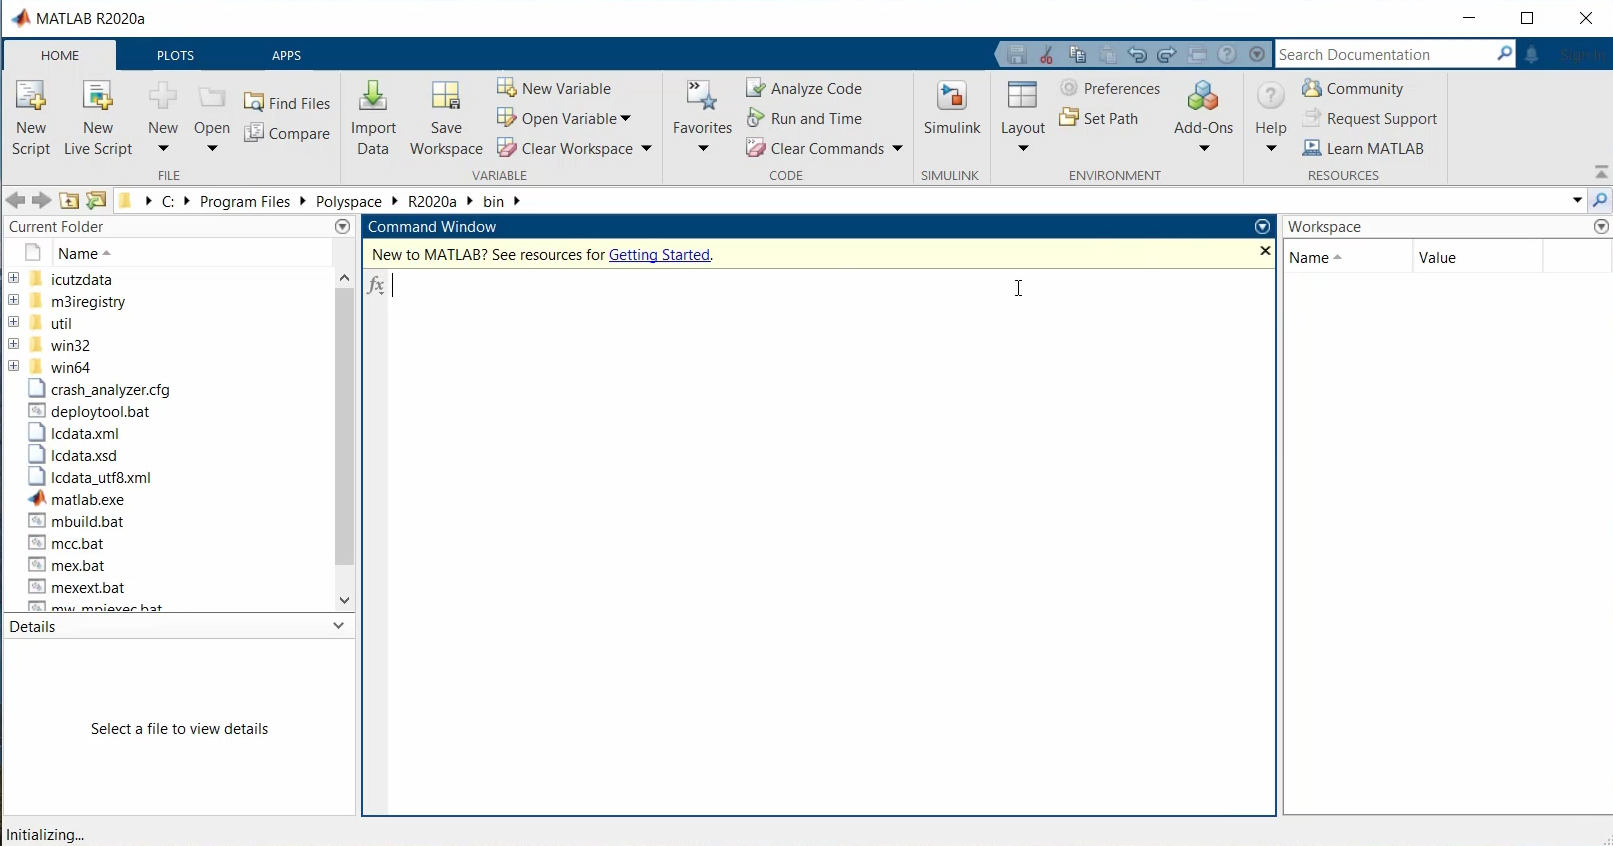This screenshot has width=1613, height=846.
Task: Open the Import Data tool
Action: click(373, 98)
